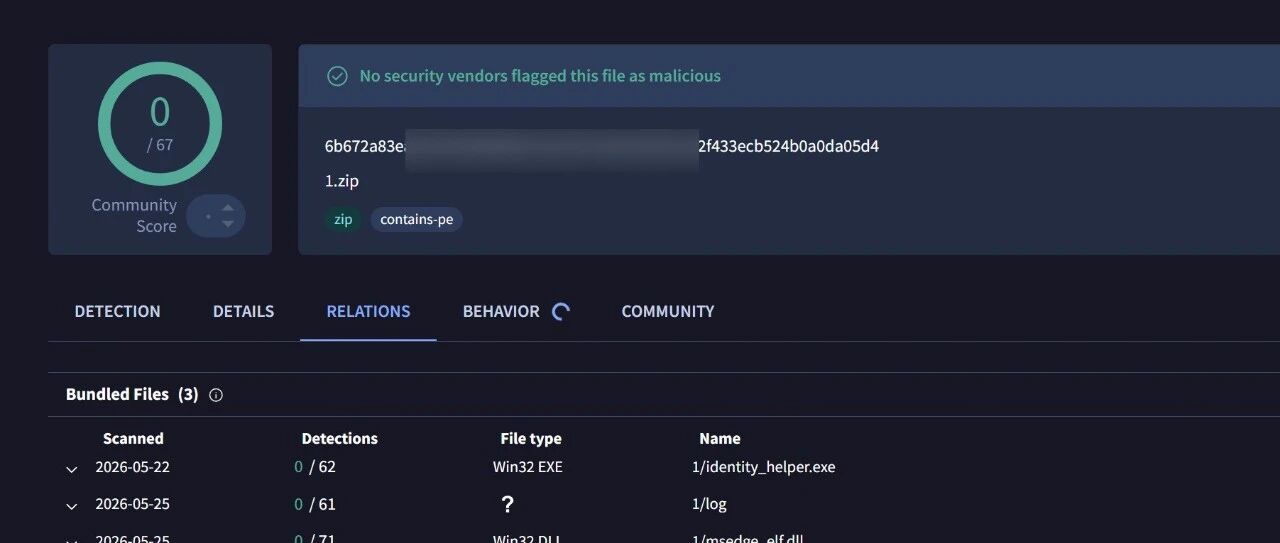Click the 0 / 61 detections value
Viewport: 1280px width, 543px height.
[x=315, y=504]
